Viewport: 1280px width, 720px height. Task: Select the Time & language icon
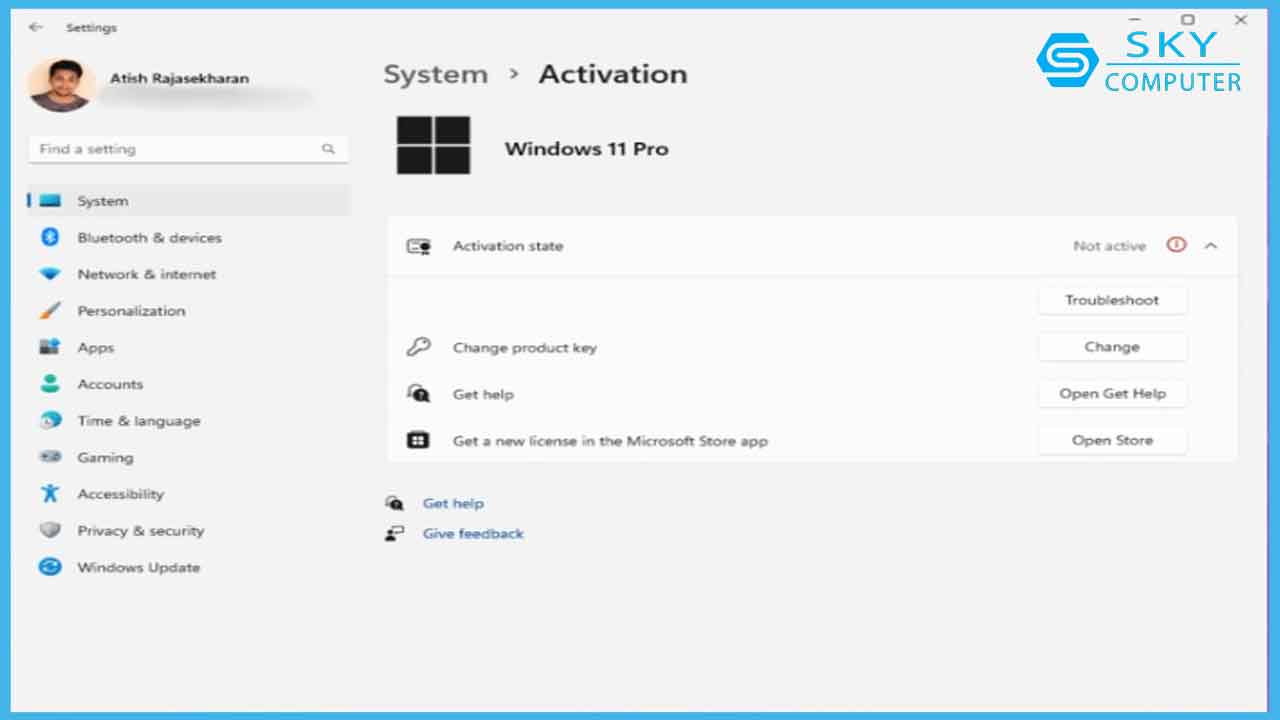tap(50, 421)
